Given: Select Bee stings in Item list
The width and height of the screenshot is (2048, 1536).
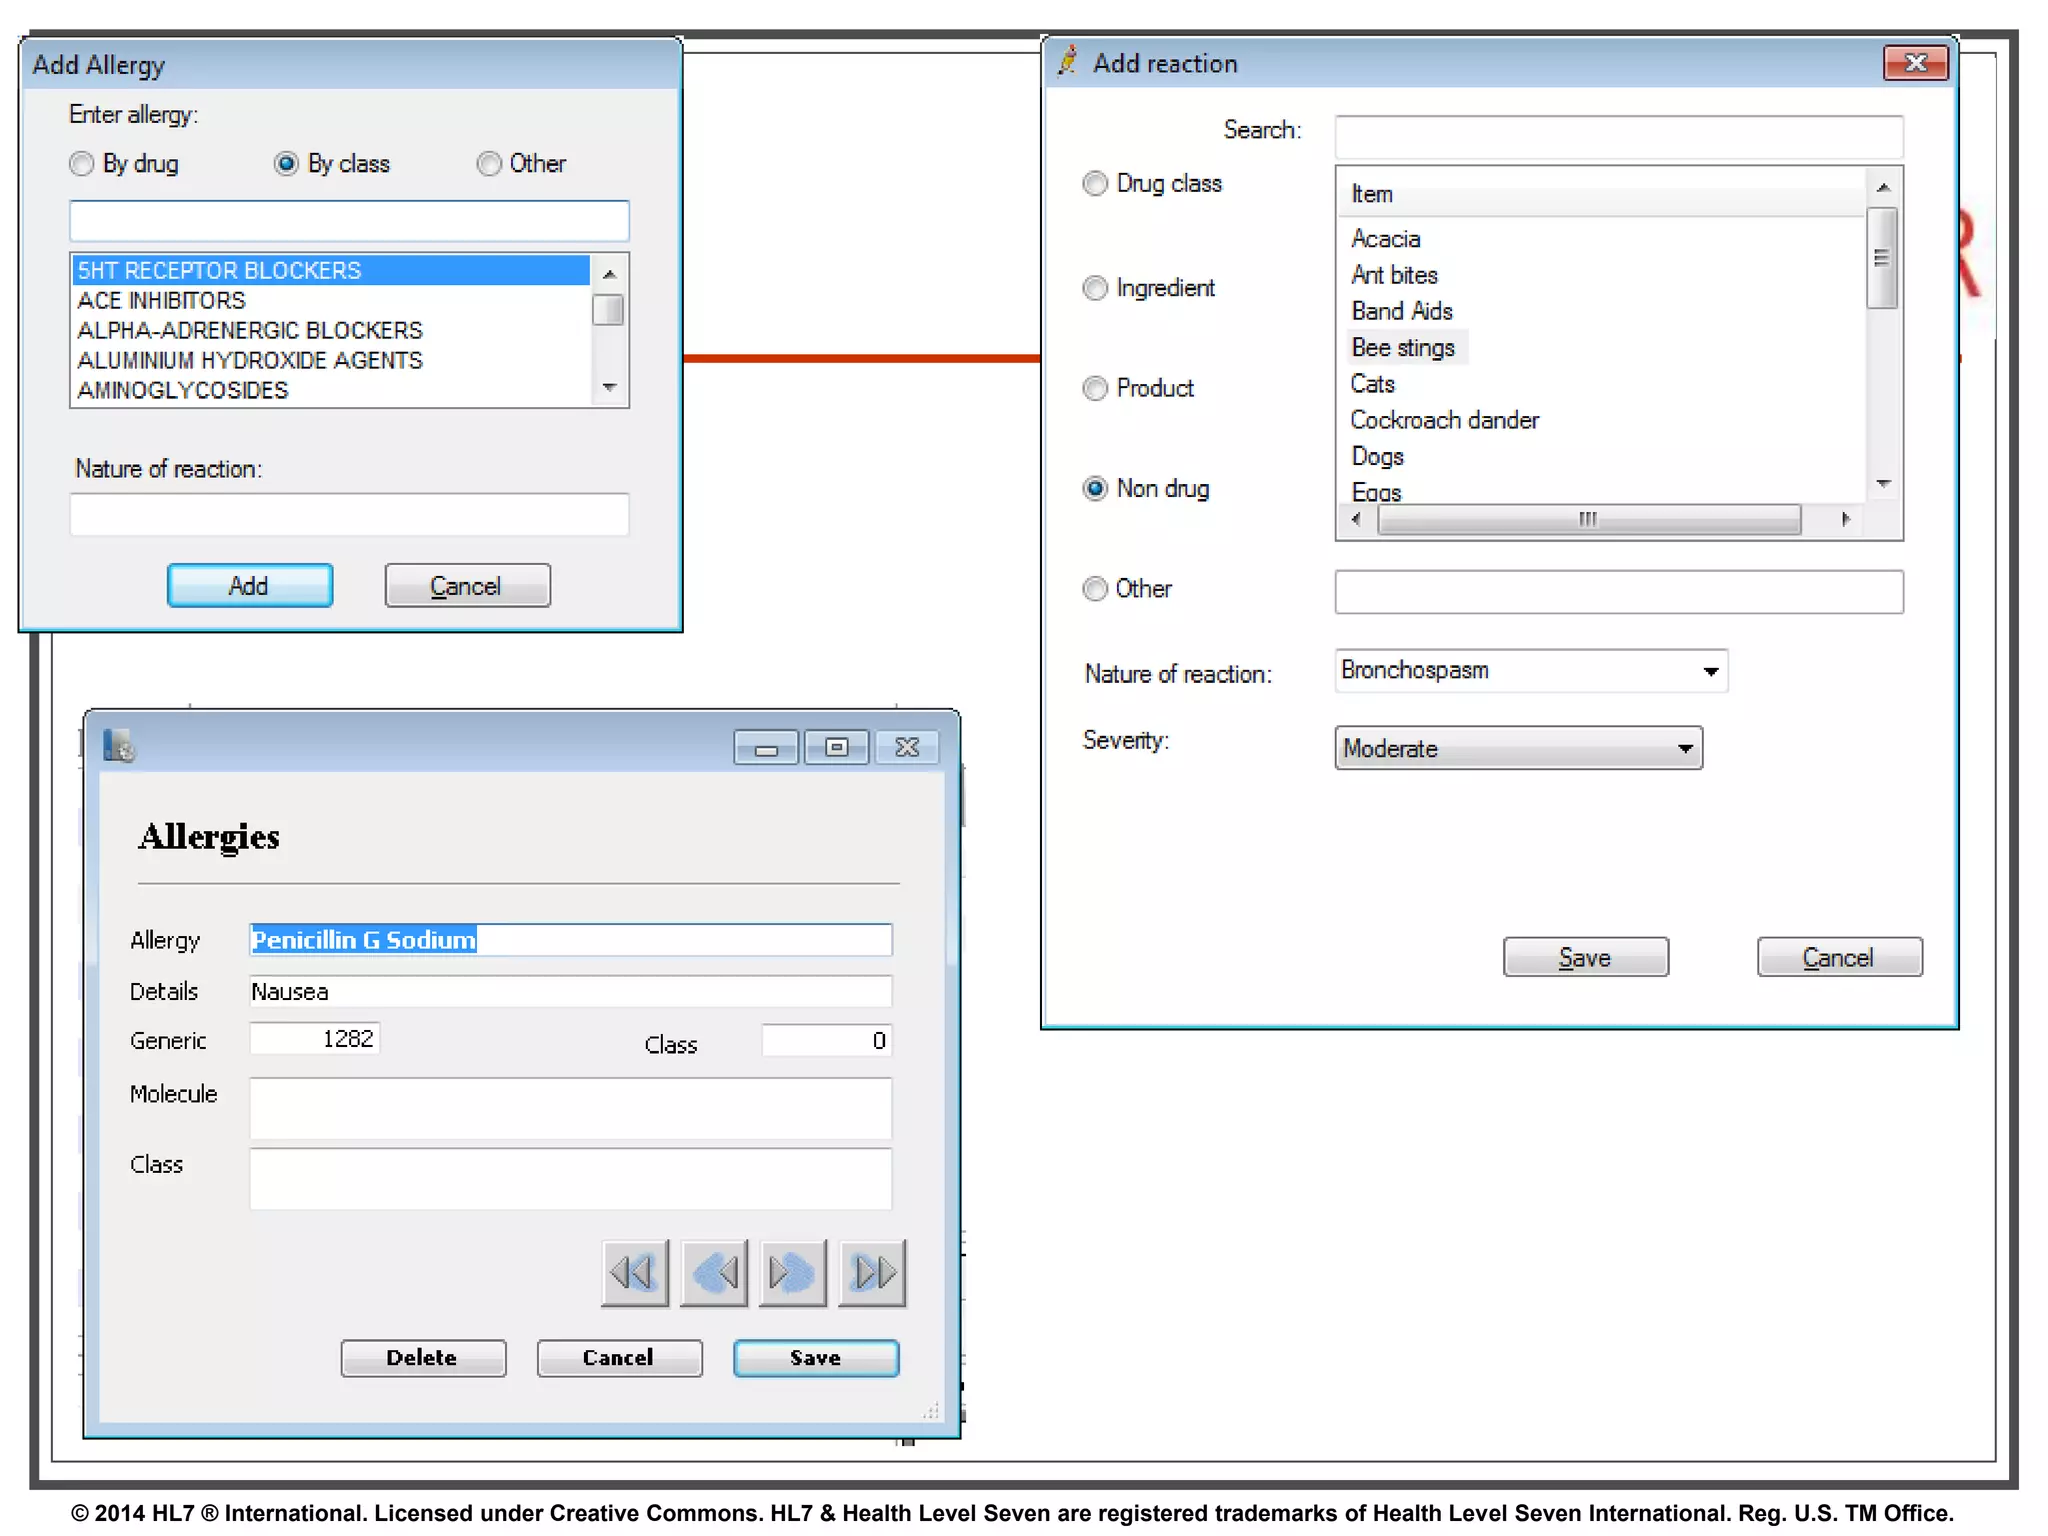Looking at the screenshot, I should pos(1403,348).
